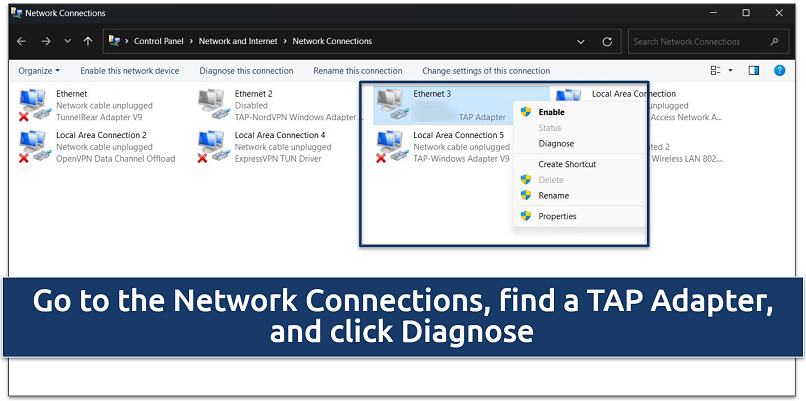Click Enable in the context menu
This screenshot has width=806, height=401.
pos(551,112)
